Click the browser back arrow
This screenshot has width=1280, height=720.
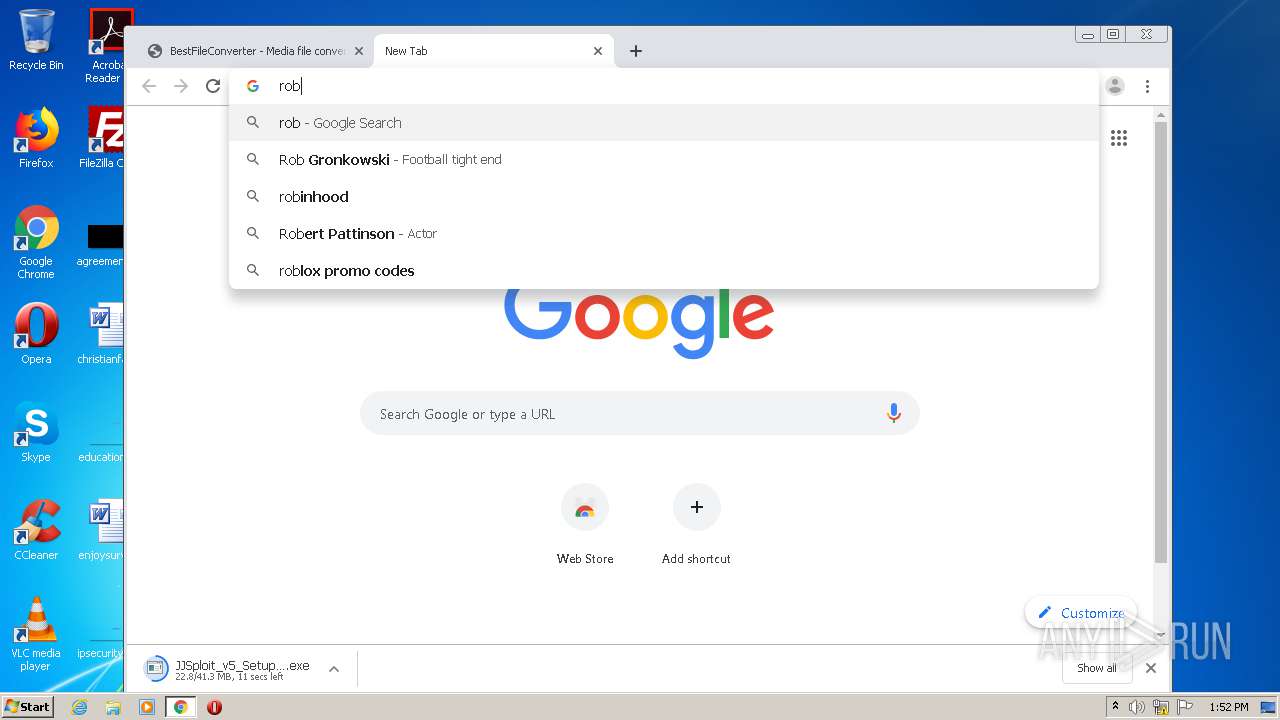click(x=149, y=86)
